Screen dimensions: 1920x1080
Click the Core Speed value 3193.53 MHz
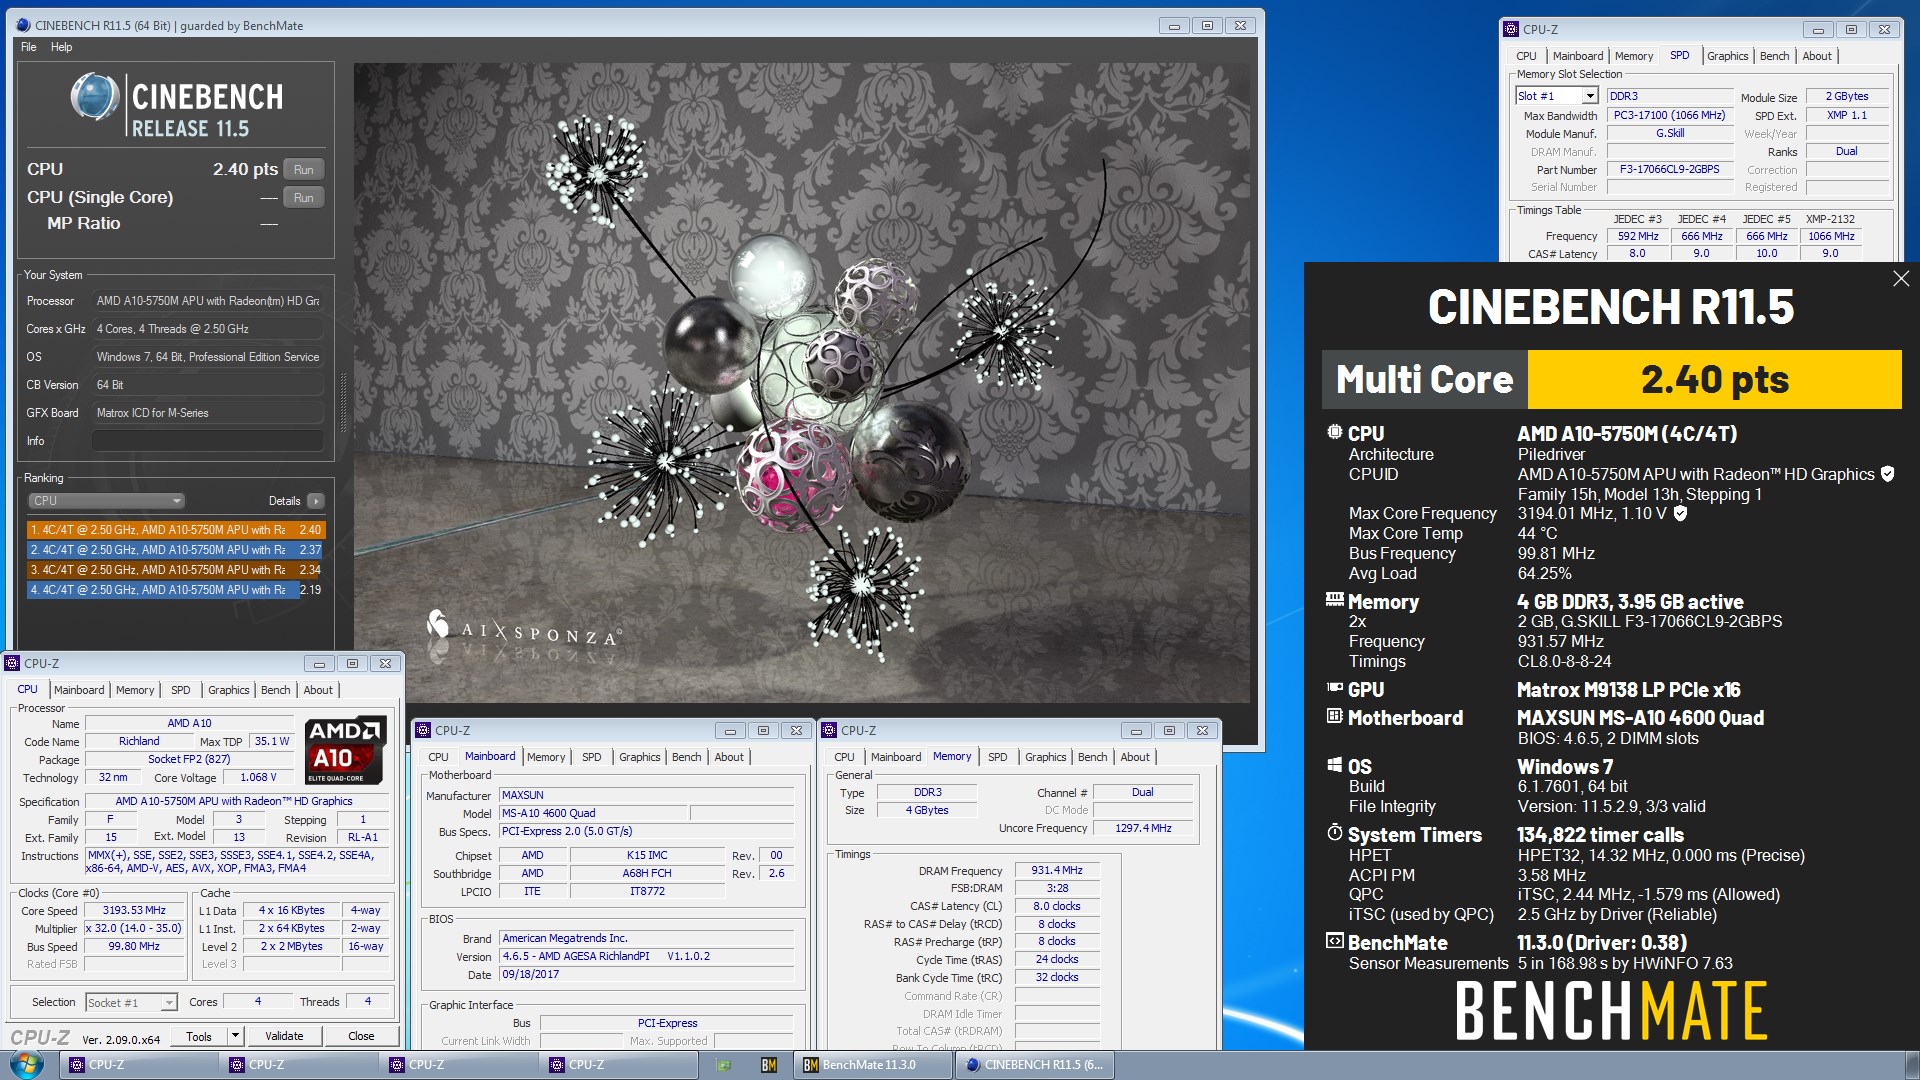point(134,911)
